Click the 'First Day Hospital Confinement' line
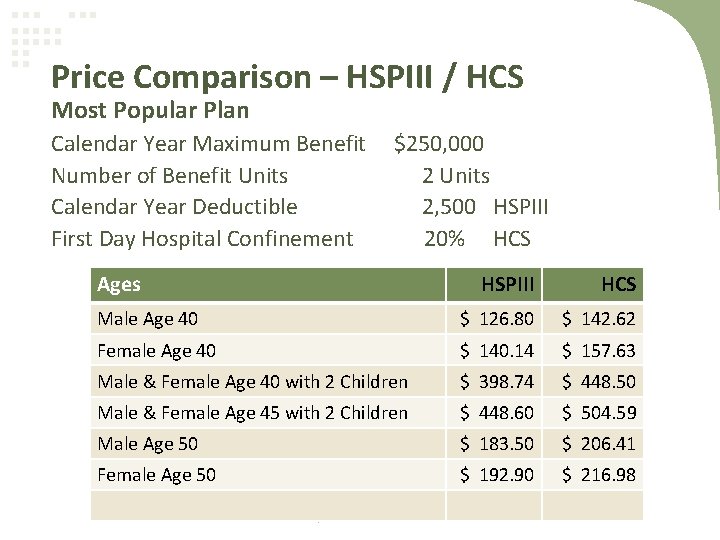Screen dimensions: 720x540 [x=203, y=238]
